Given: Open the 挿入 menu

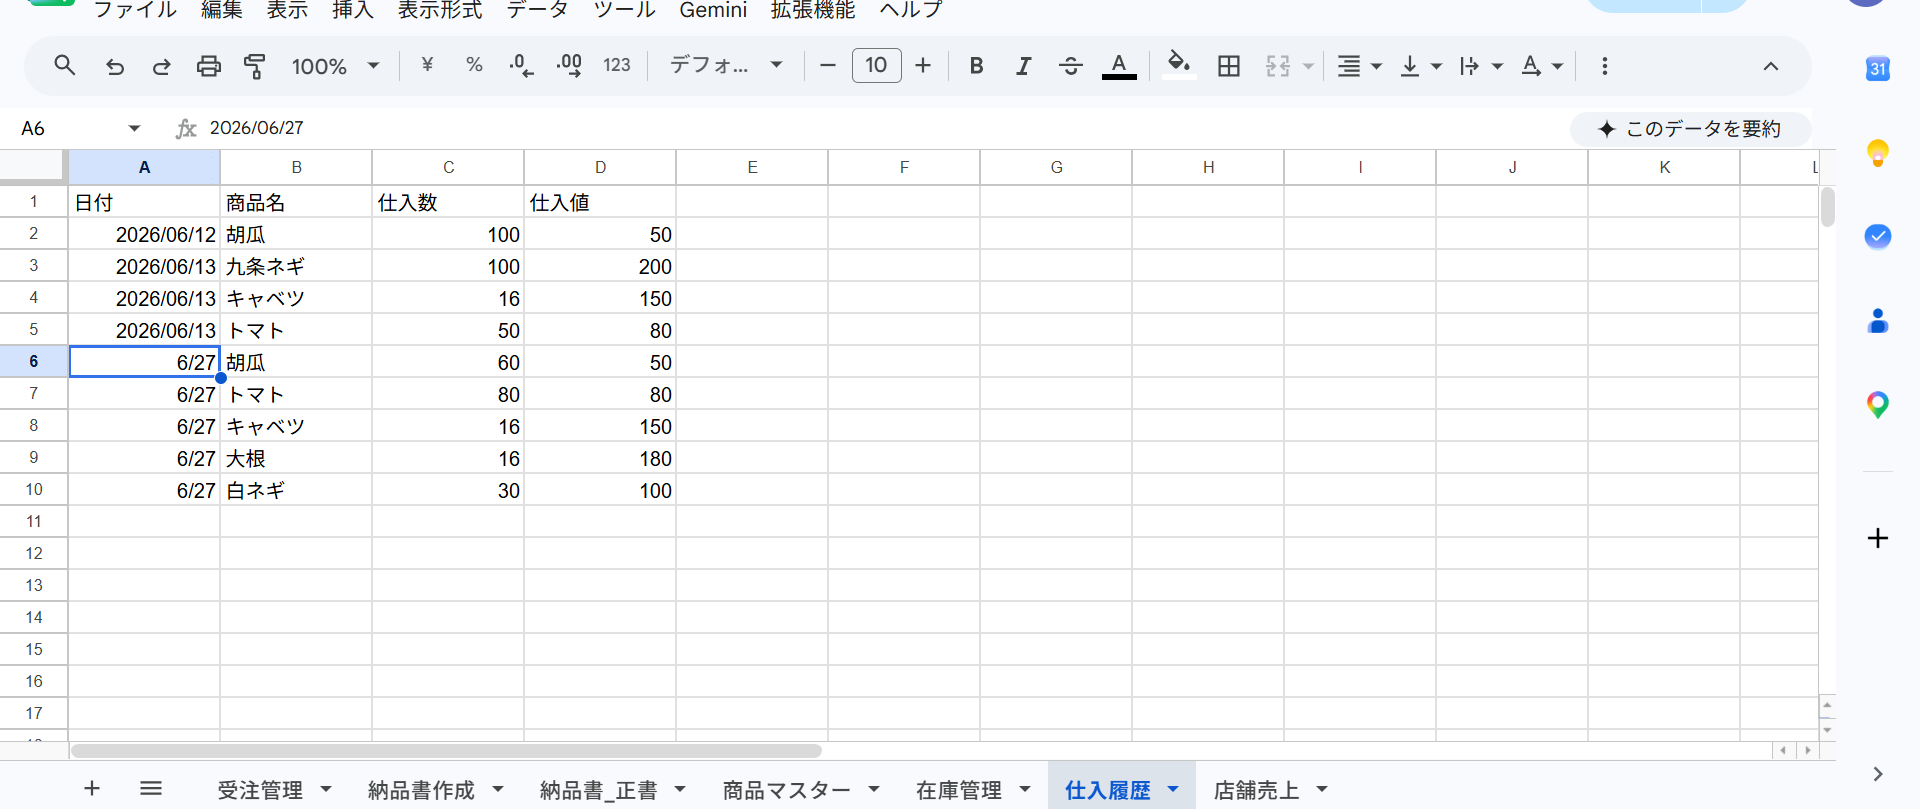Looking at the screenshot, I should 352,10.
